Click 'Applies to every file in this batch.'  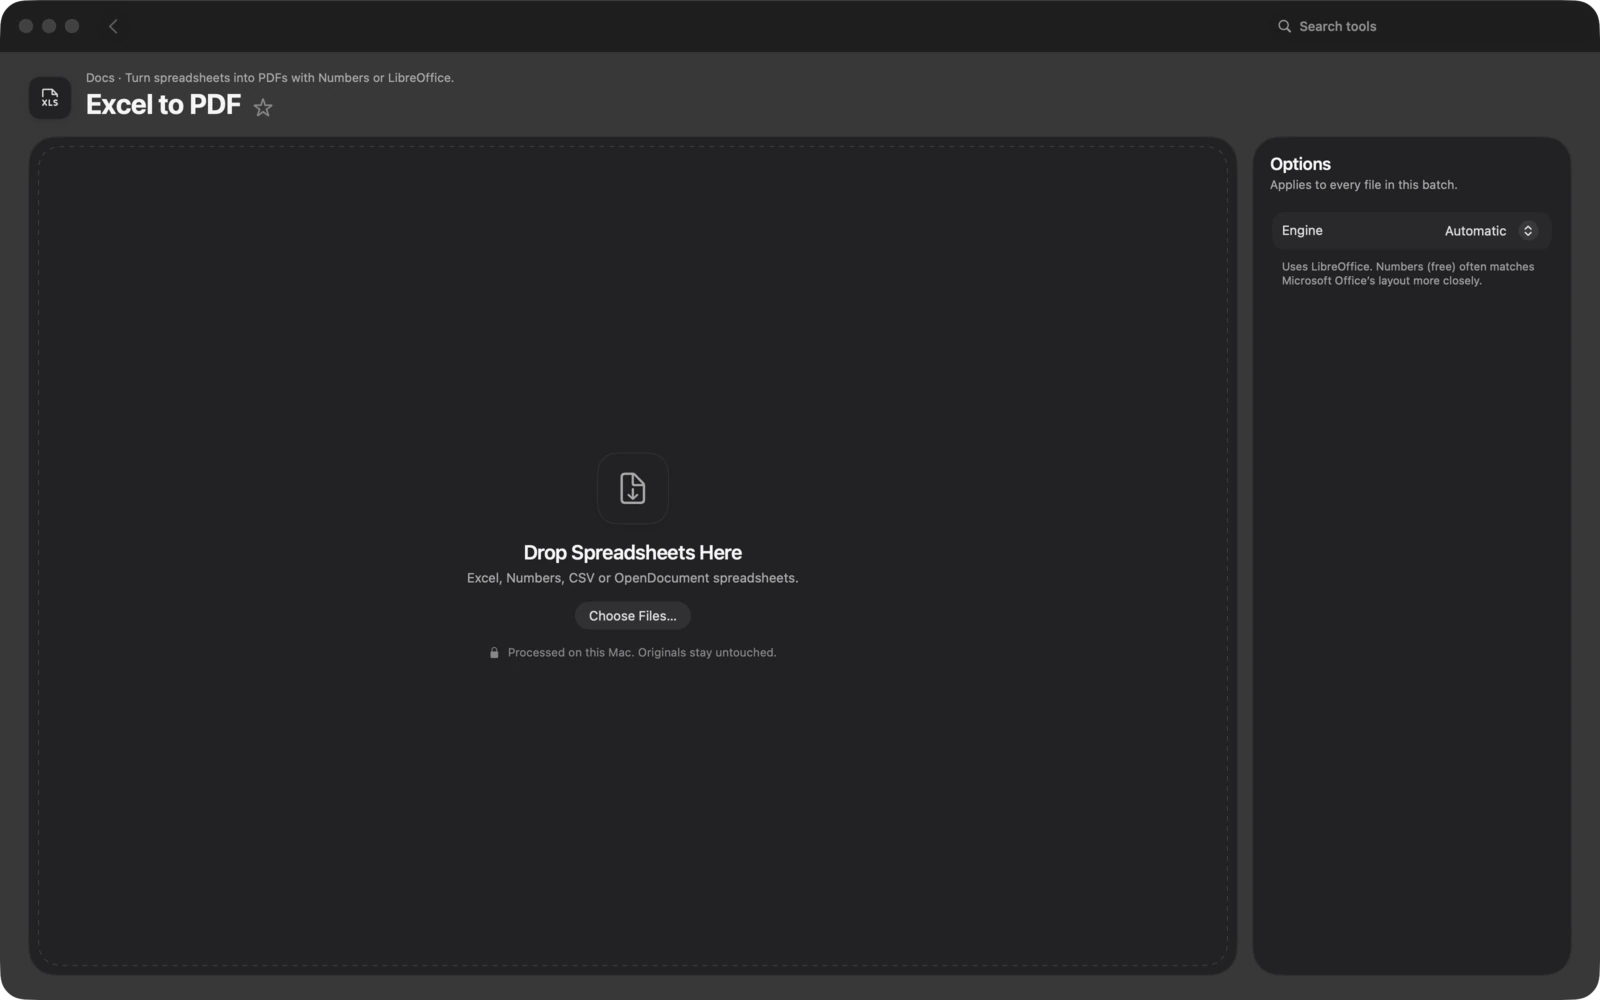click(x=1363, y=185)
